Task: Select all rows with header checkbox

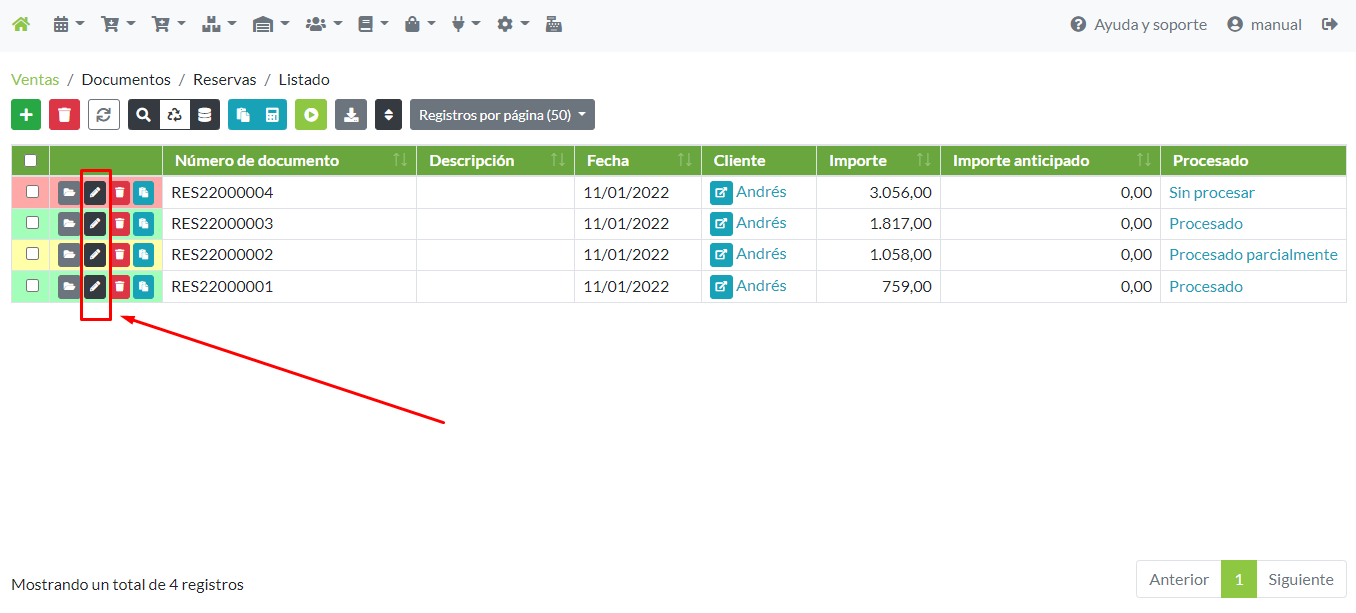Action: (x=31, y=160)
